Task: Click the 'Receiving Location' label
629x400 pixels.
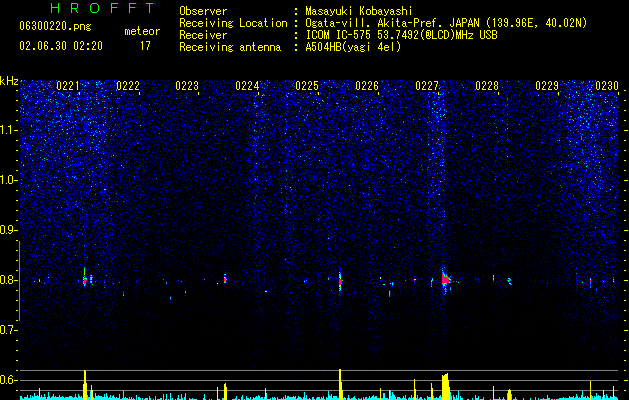Action: [x=233, y=23]
